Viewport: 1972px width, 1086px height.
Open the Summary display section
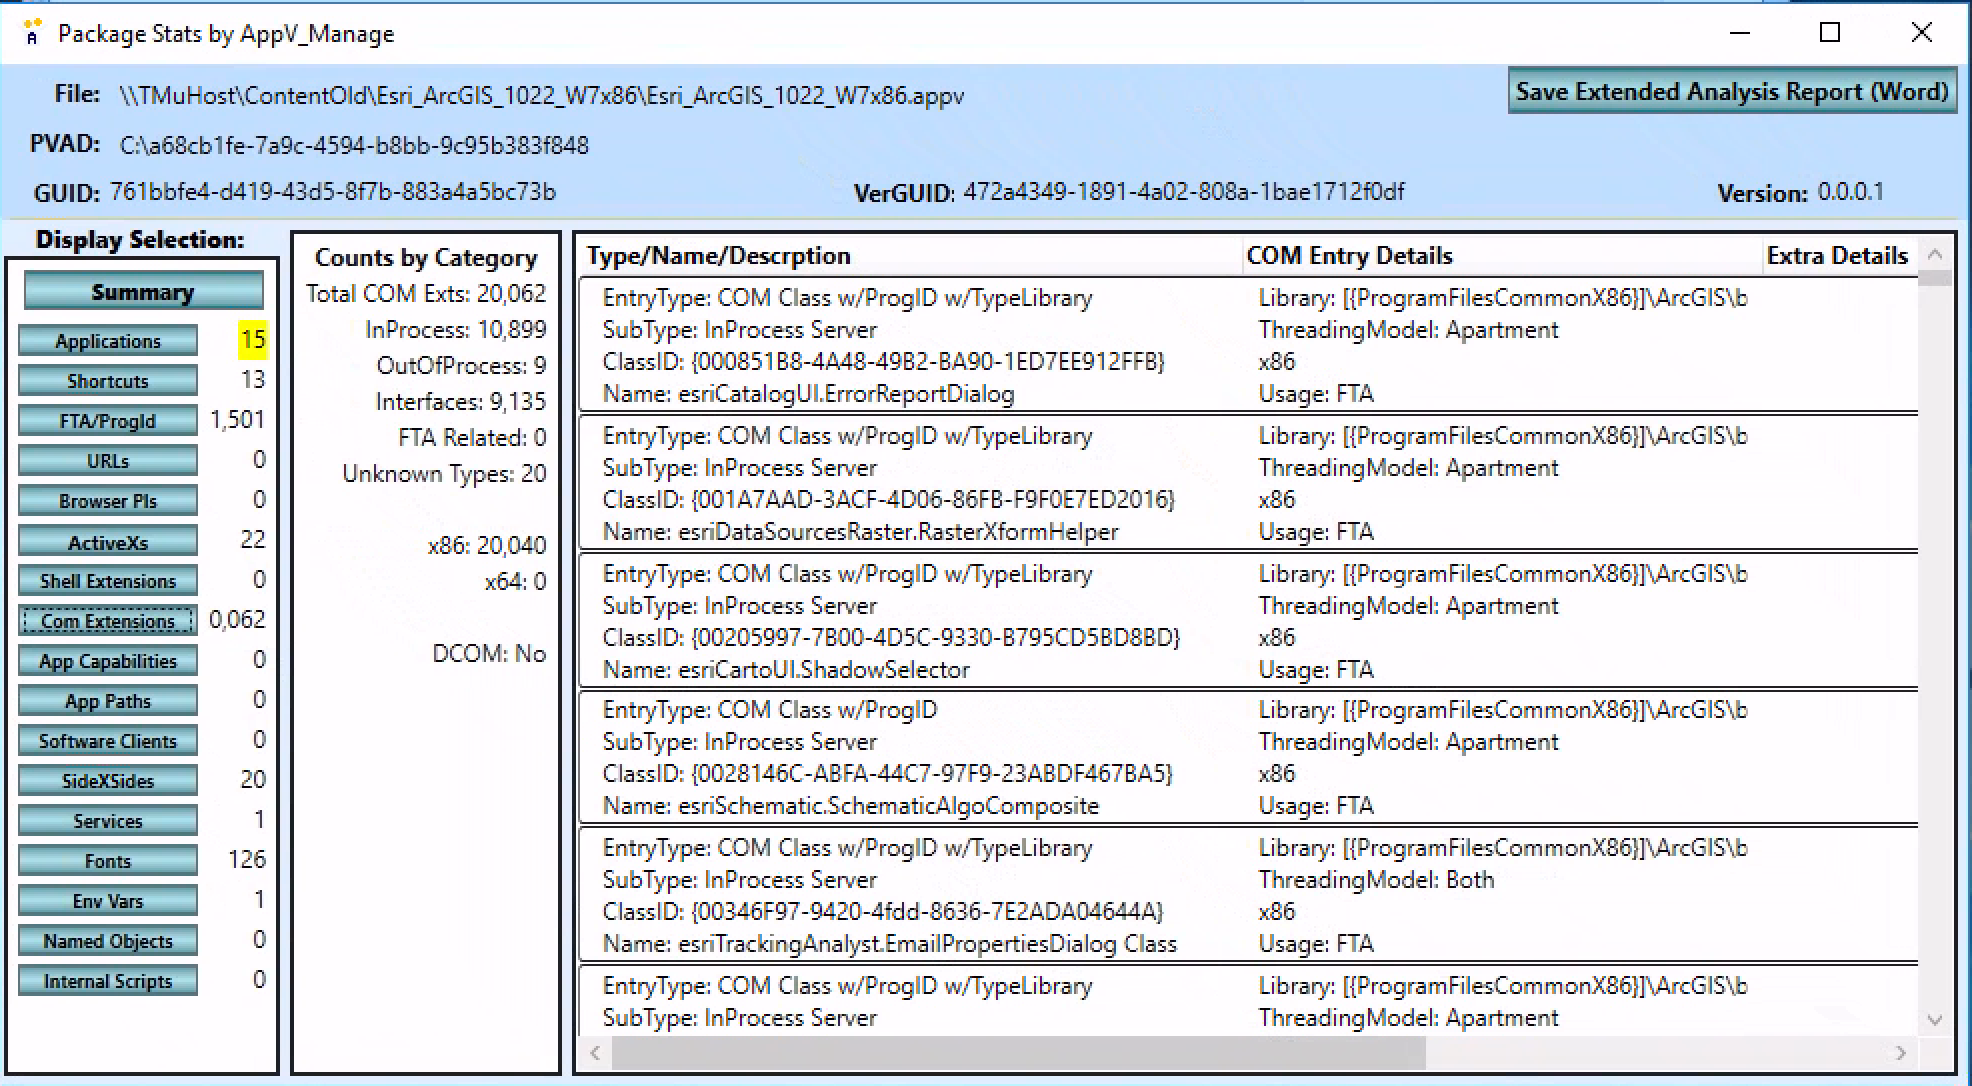point(143,292)
